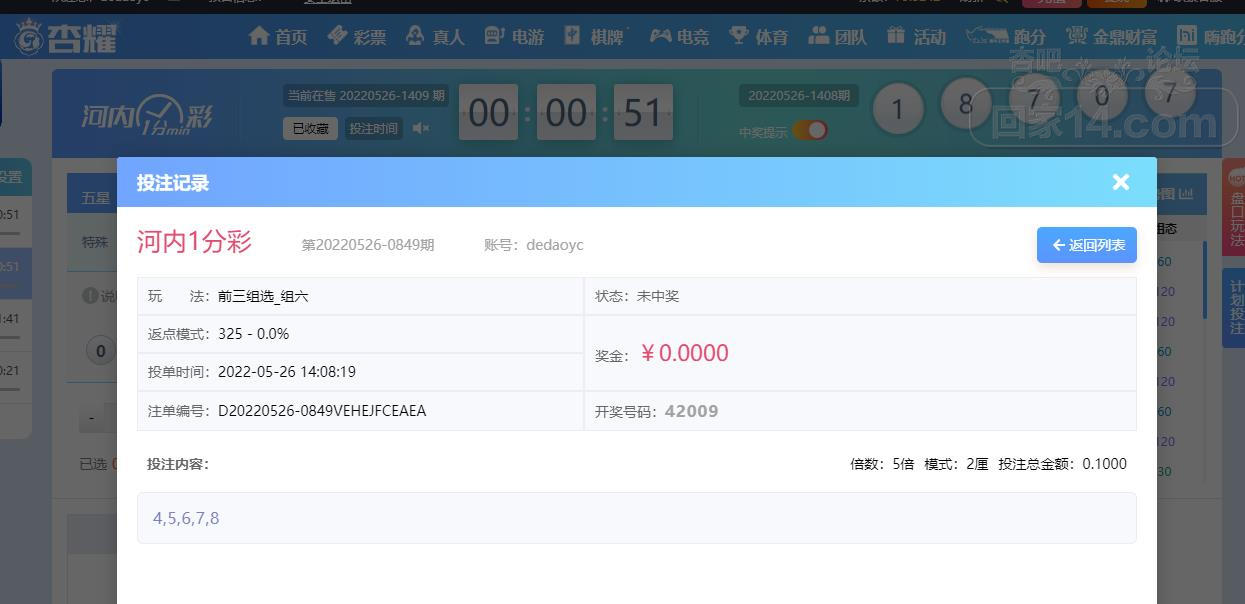This screenshot has height=604, width=1245.
Task: Mute the sound speaker icon
Action: click(x=421, y=128)
